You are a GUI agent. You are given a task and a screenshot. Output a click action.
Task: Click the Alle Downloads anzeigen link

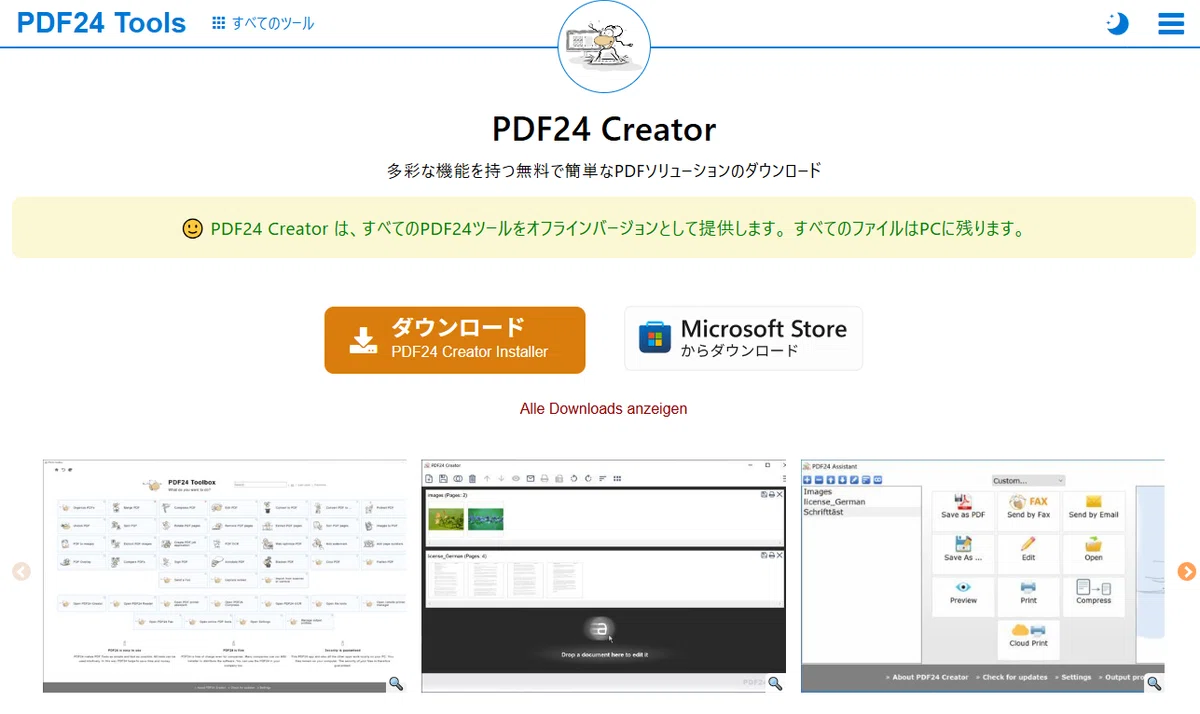coord(603,409)
